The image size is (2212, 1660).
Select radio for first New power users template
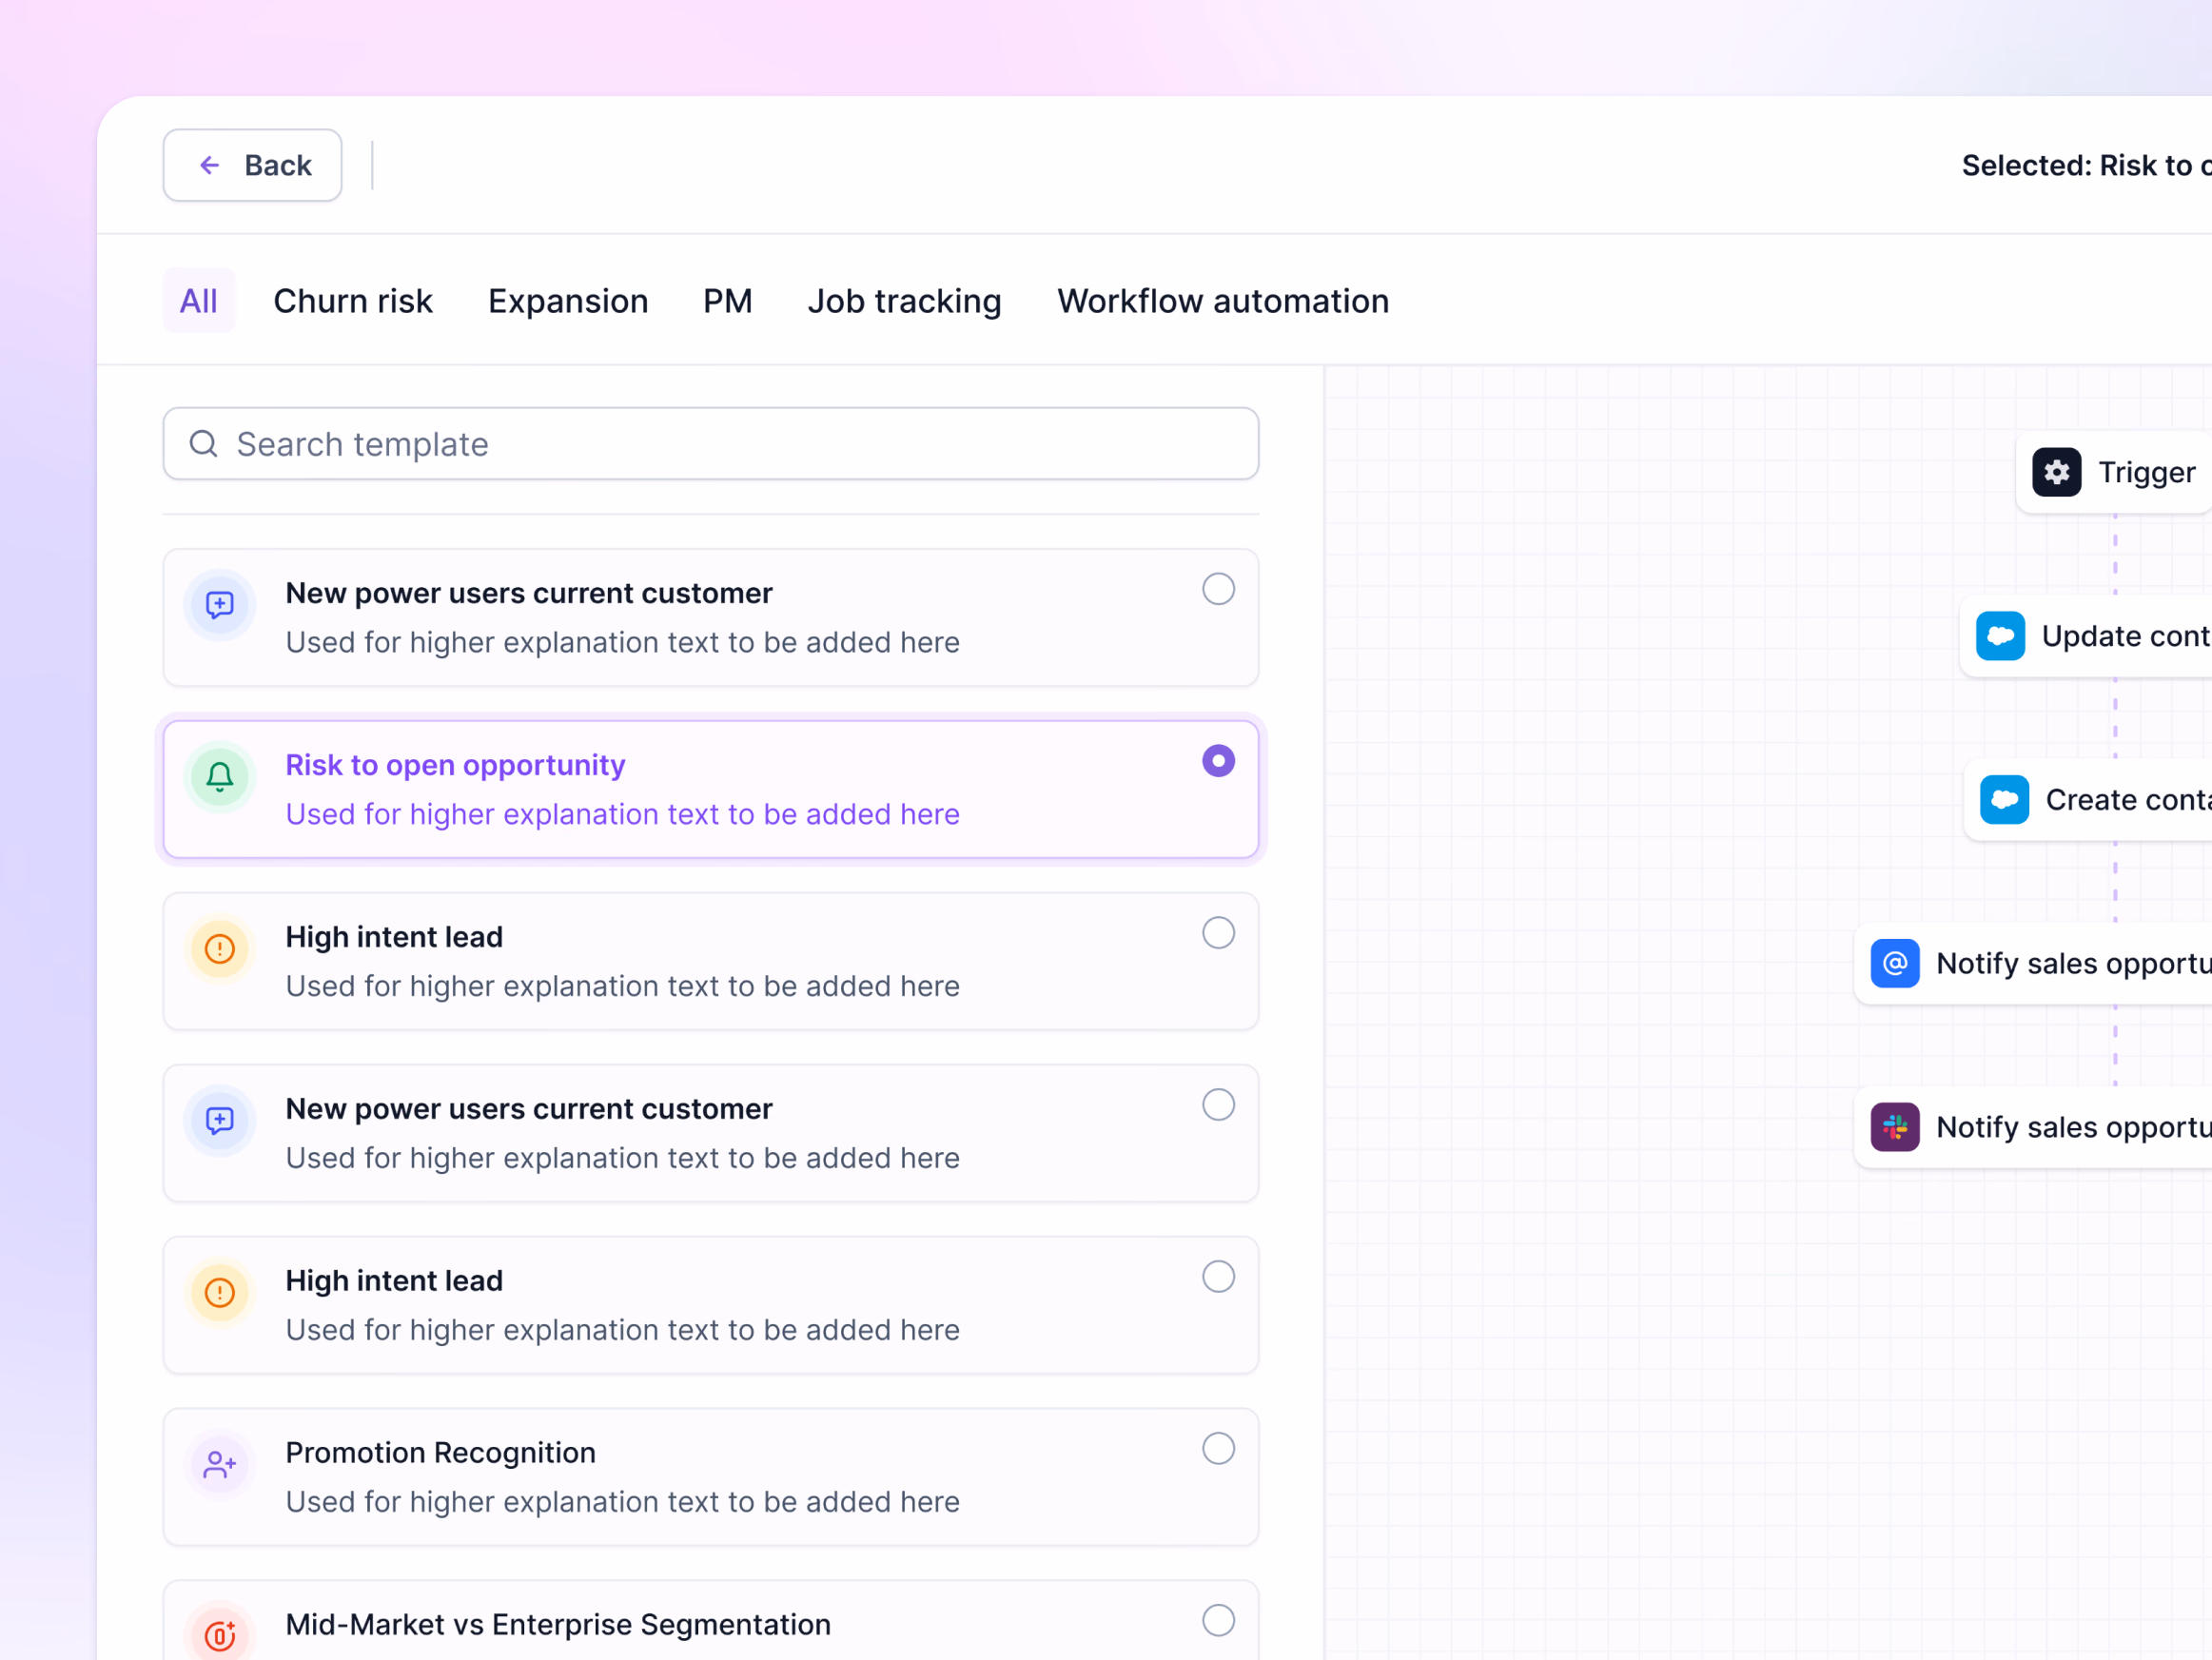pyautogui.click(x=1218, y=589)
